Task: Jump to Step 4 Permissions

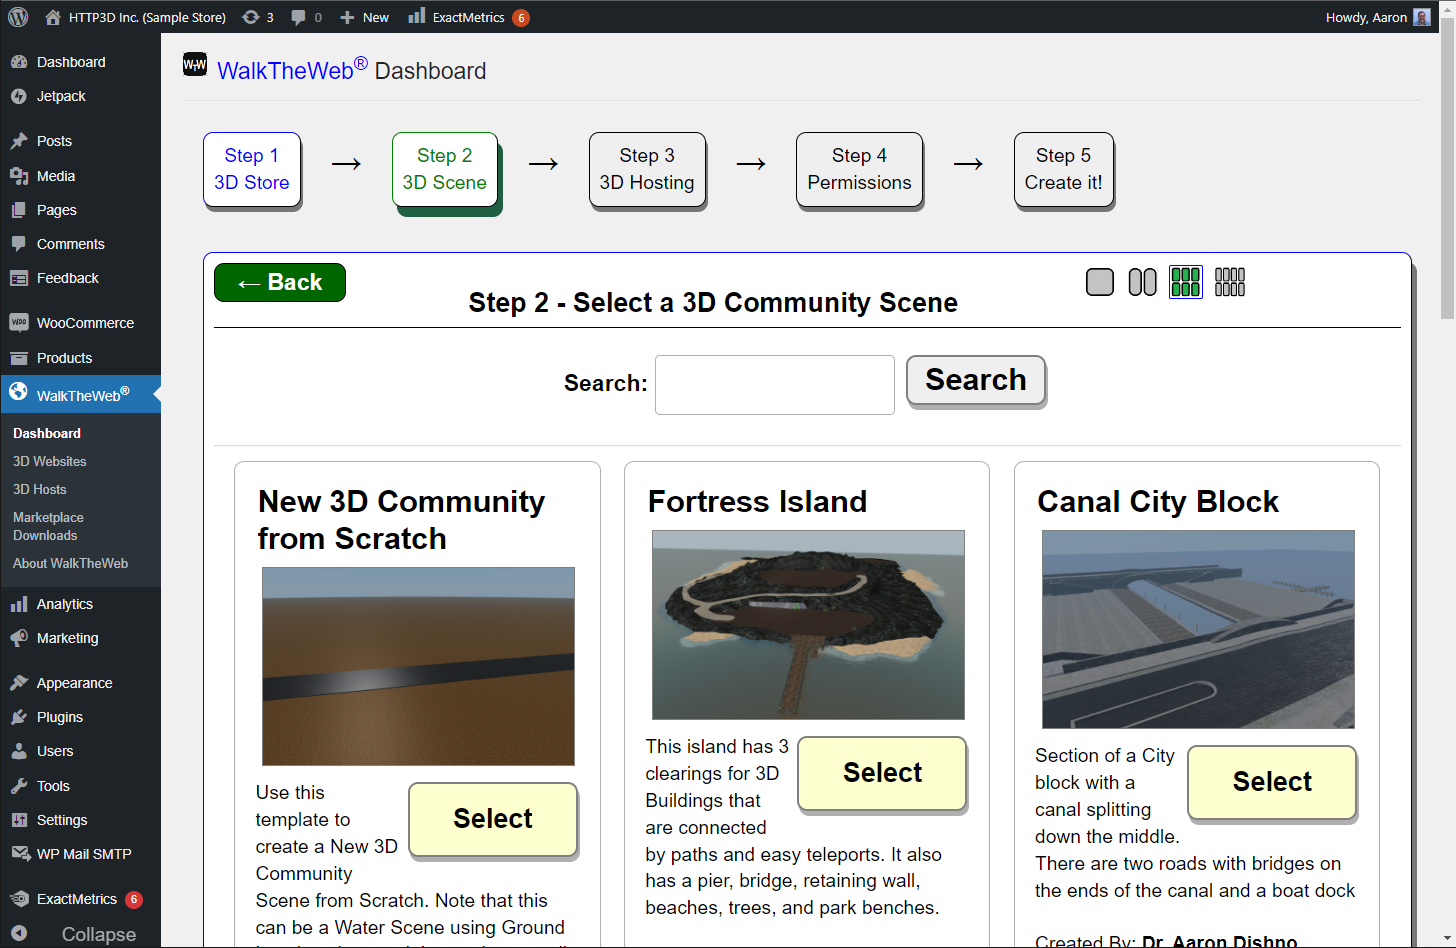Action: pos(860,169)
